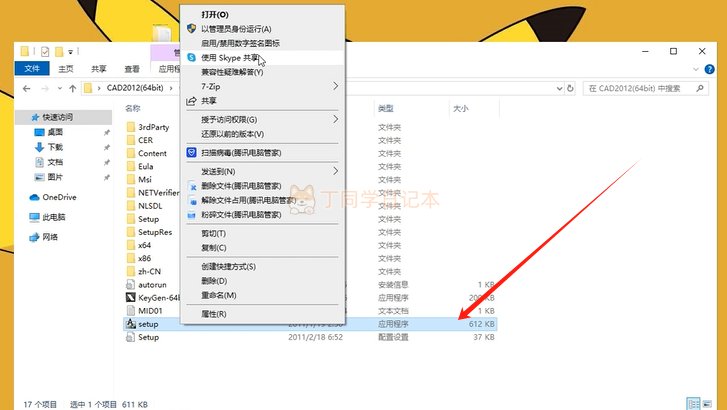Run as administrator 以管理员身份运行(A)
727x410 pixels.
point(262,29)
